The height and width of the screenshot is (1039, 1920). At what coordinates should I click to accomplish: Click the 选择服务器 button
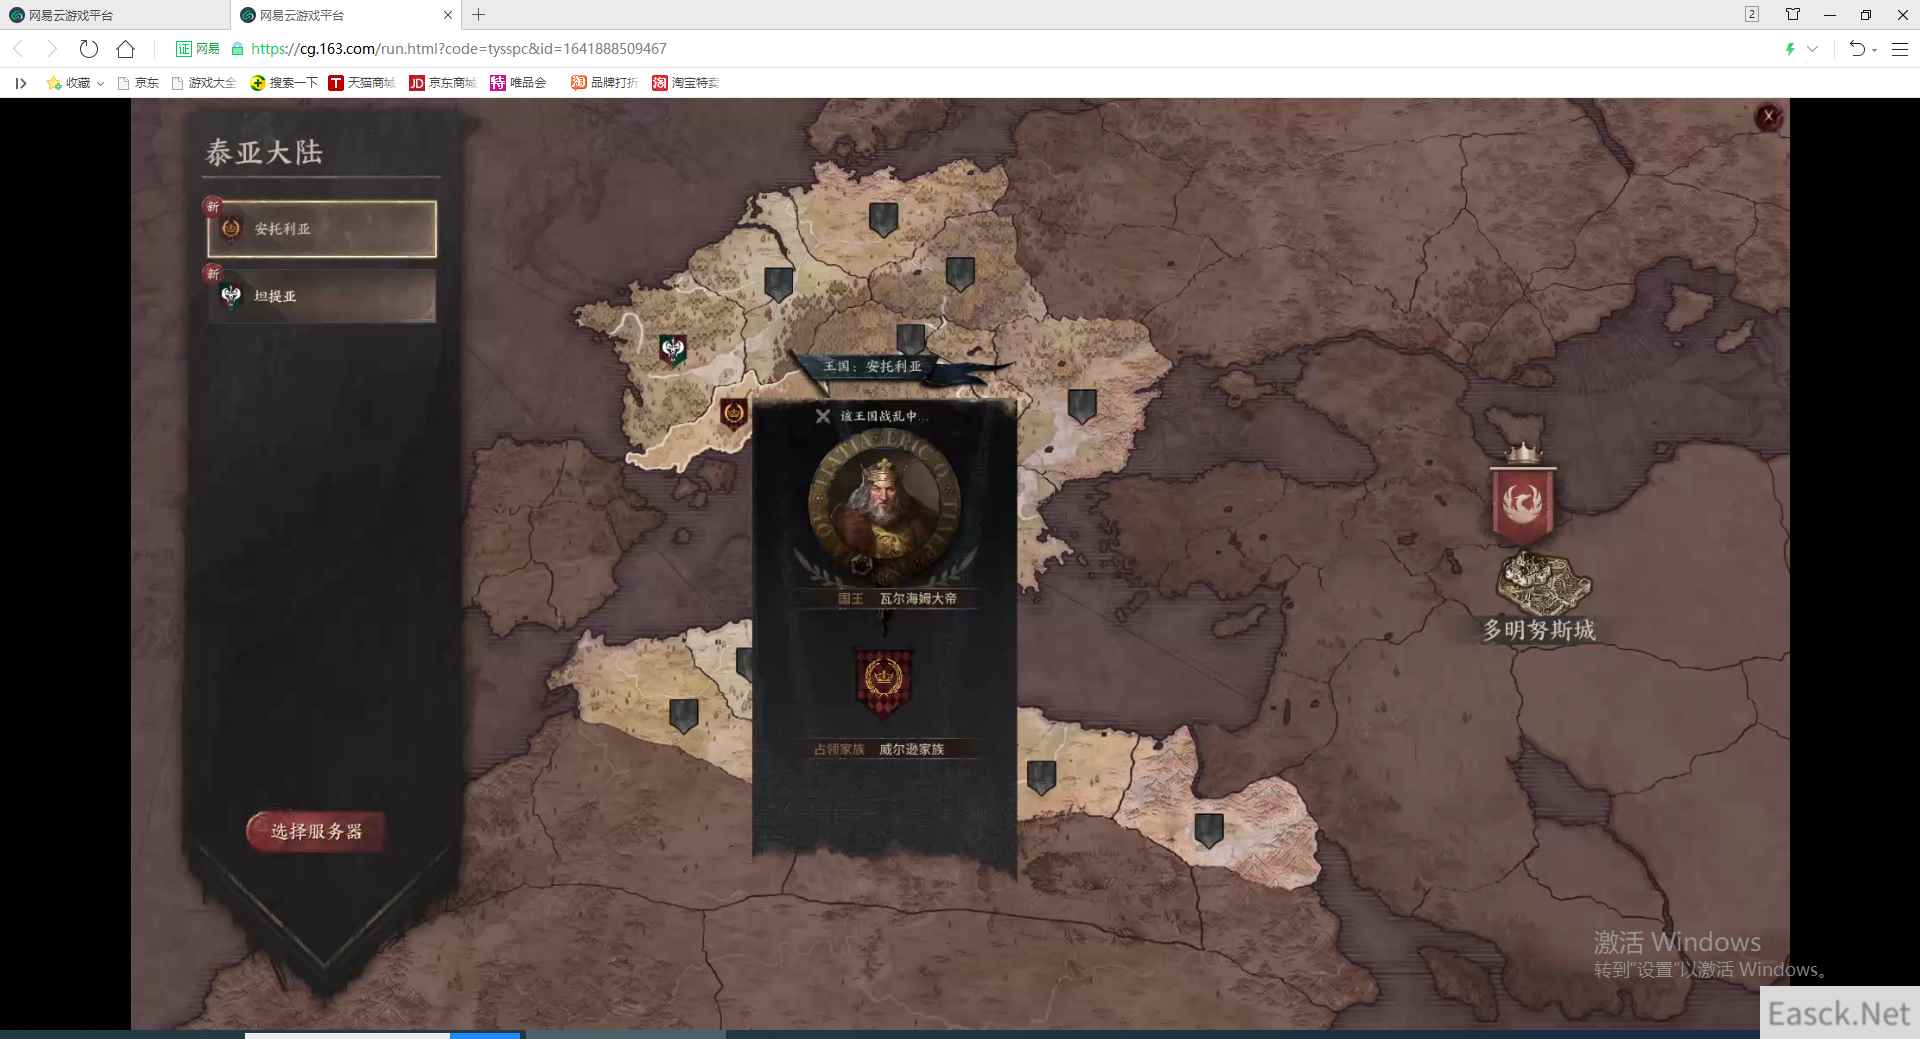point(316,831)
